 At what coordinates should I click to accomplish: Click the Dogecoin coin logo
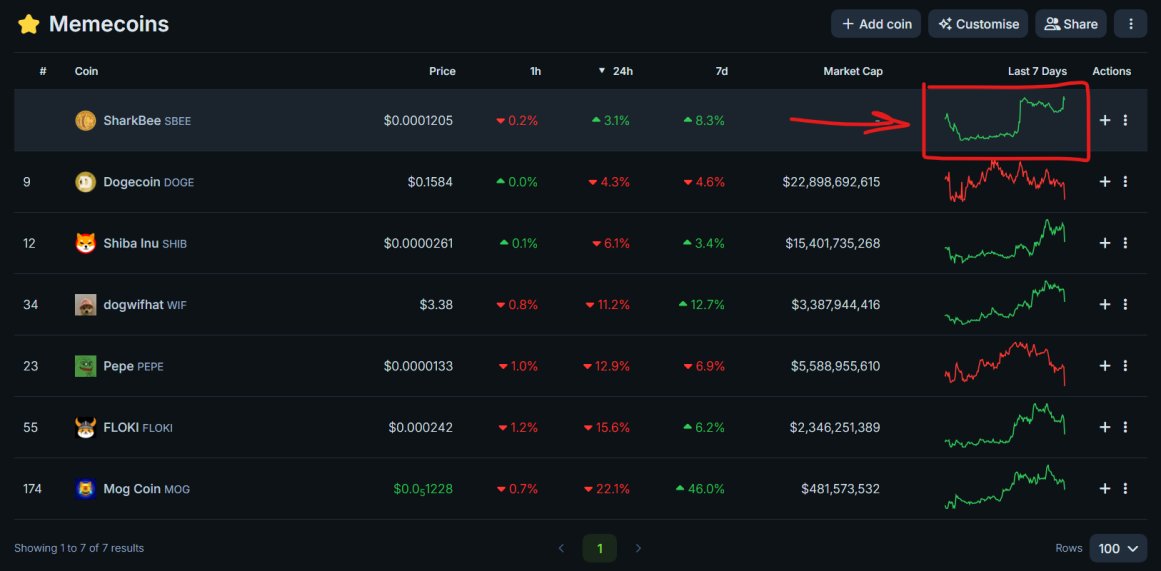coord(85,182)
